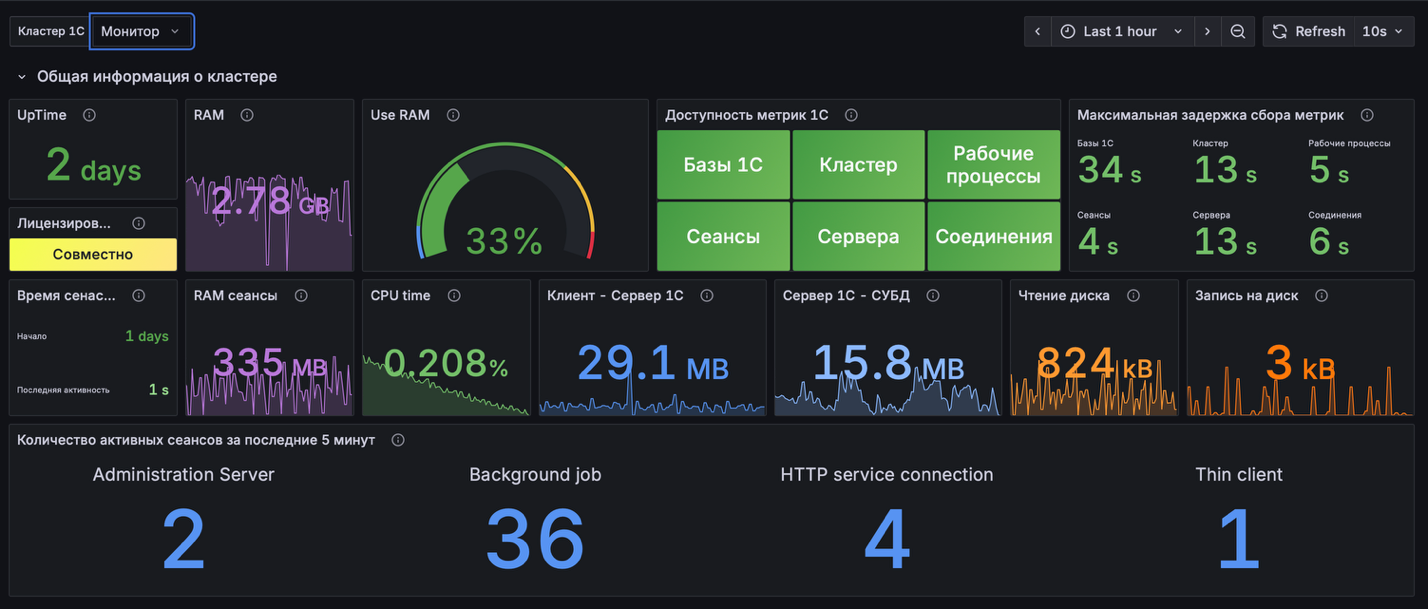This screenshot has height=609, width=1428.
Task: Click info icon next to CPU time
Action: click(x=454, y=296)
